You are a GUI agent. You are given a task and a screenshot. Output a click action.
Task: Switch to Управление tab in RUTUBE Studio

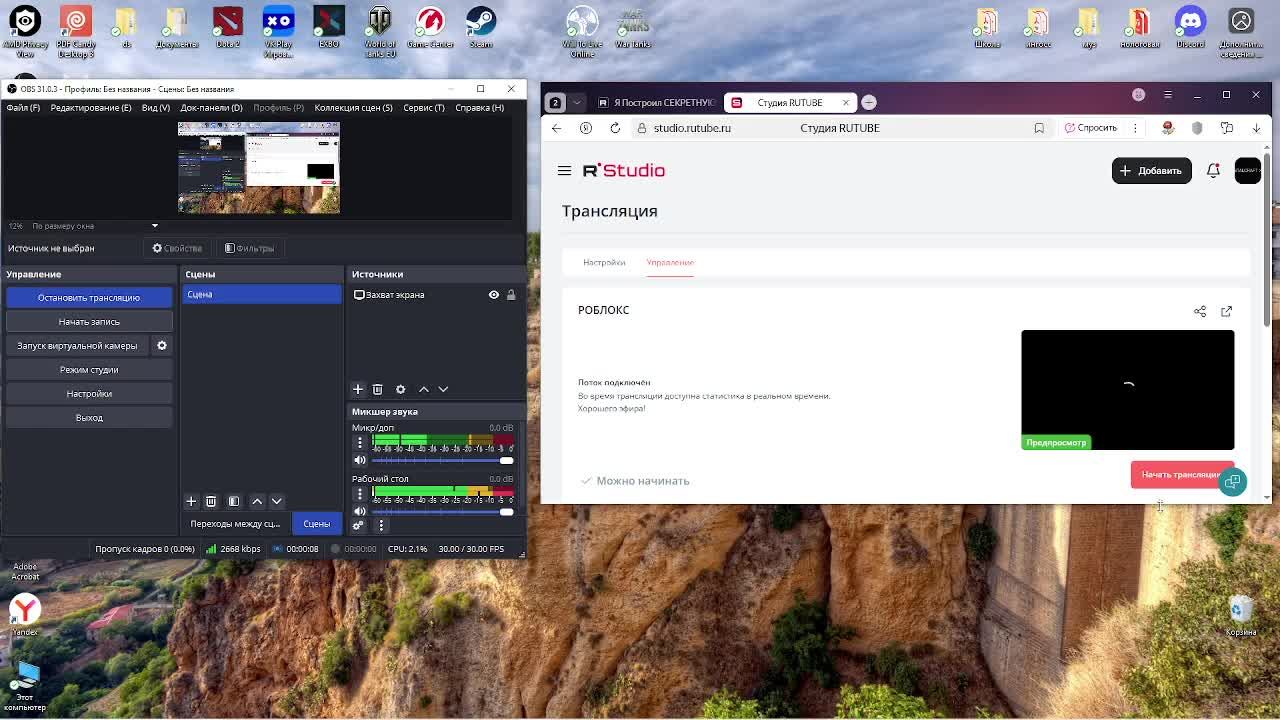[670, 263]
